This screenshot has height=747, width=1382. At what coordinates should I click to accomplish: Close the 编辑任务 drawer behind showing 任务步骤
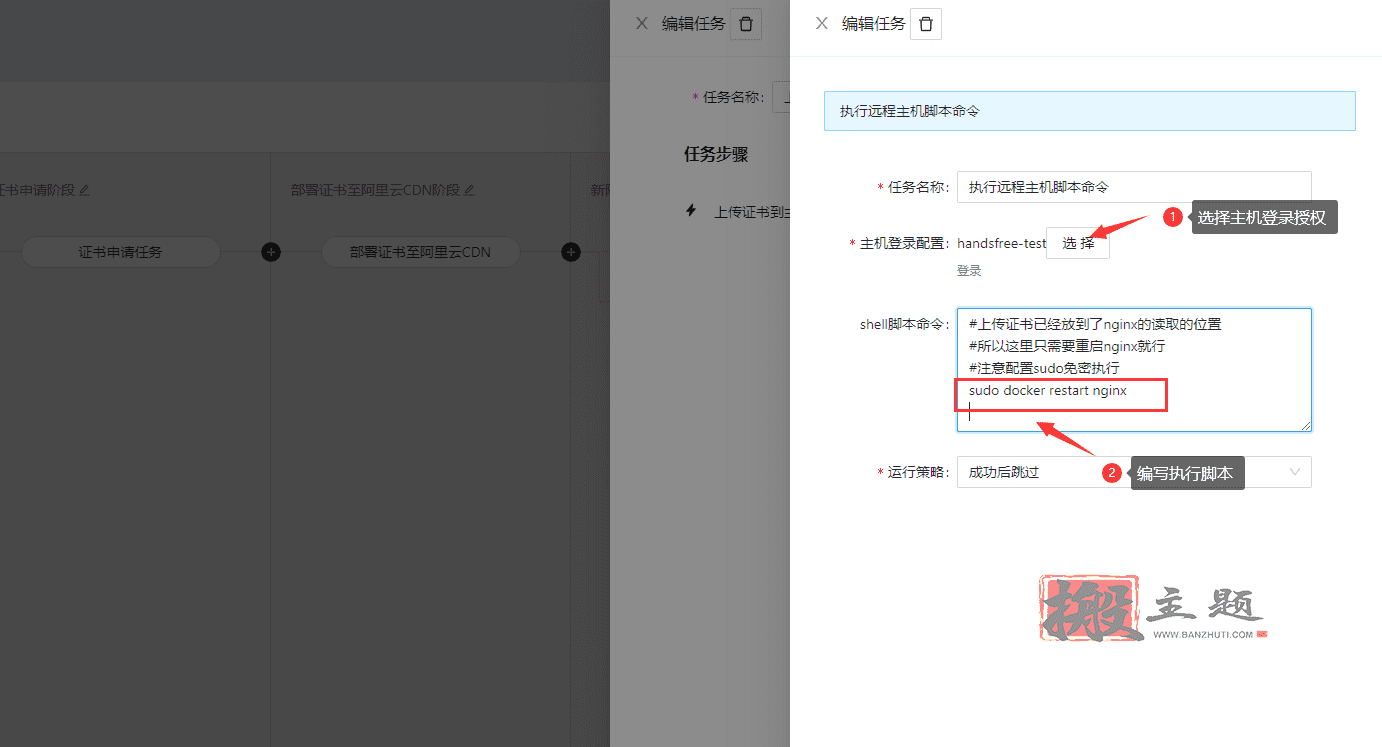click(642, 23)
